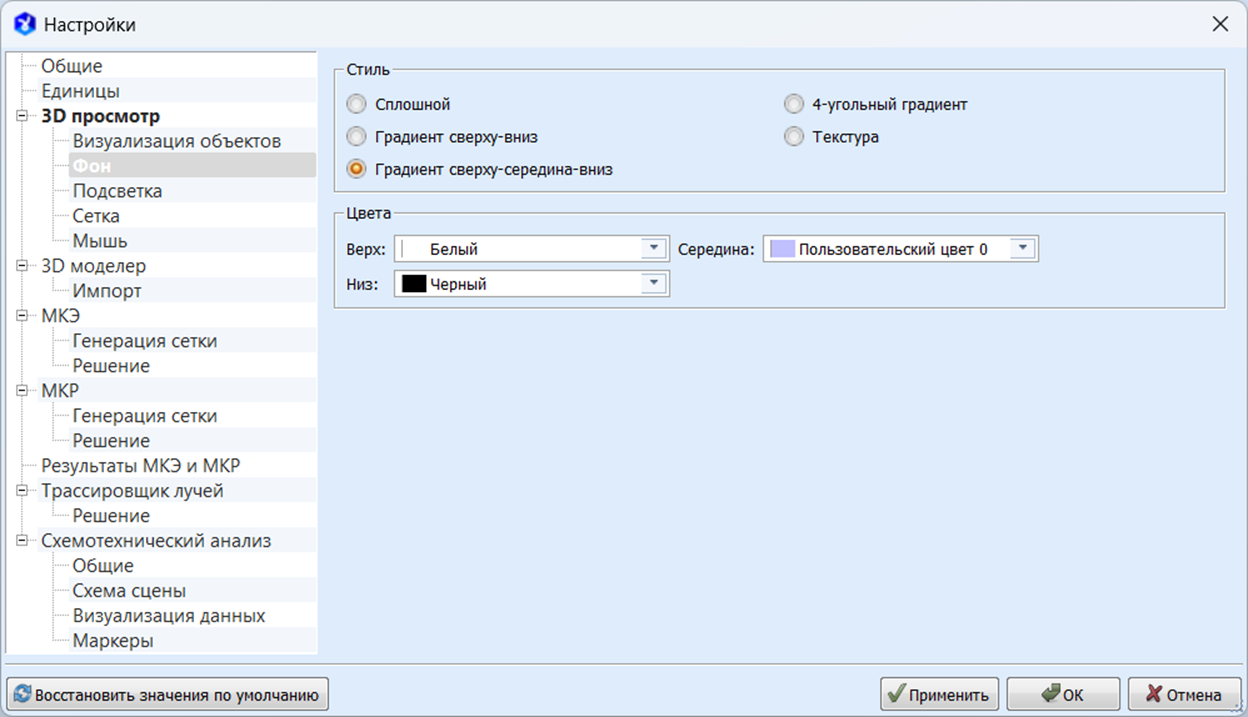Cancel with the Отмена button
The height and width of the screenshot is (717, 1248).
[x=1184, y=694]
